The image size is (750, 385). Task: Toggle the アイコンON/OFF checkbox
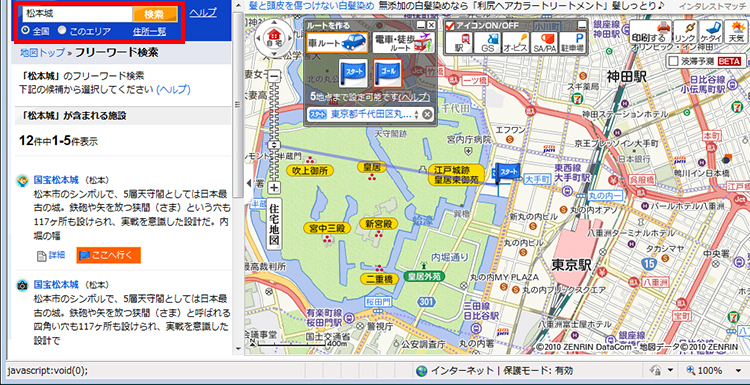(x=450, y=25)
